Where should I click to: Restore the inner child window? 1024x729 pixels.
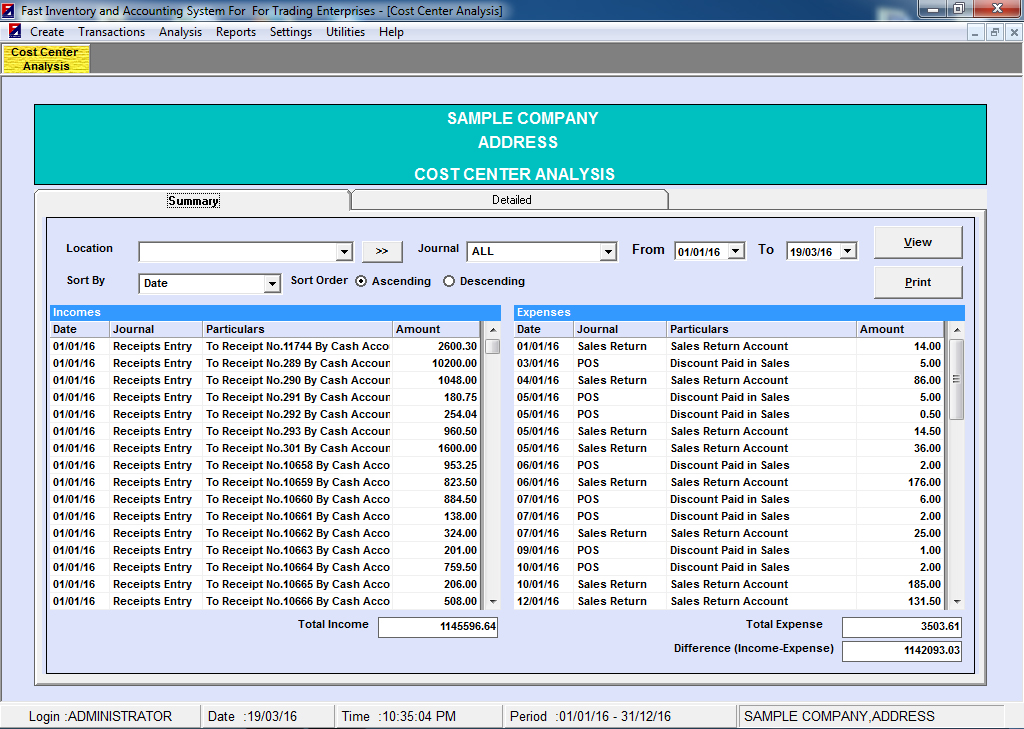point(994,32)
